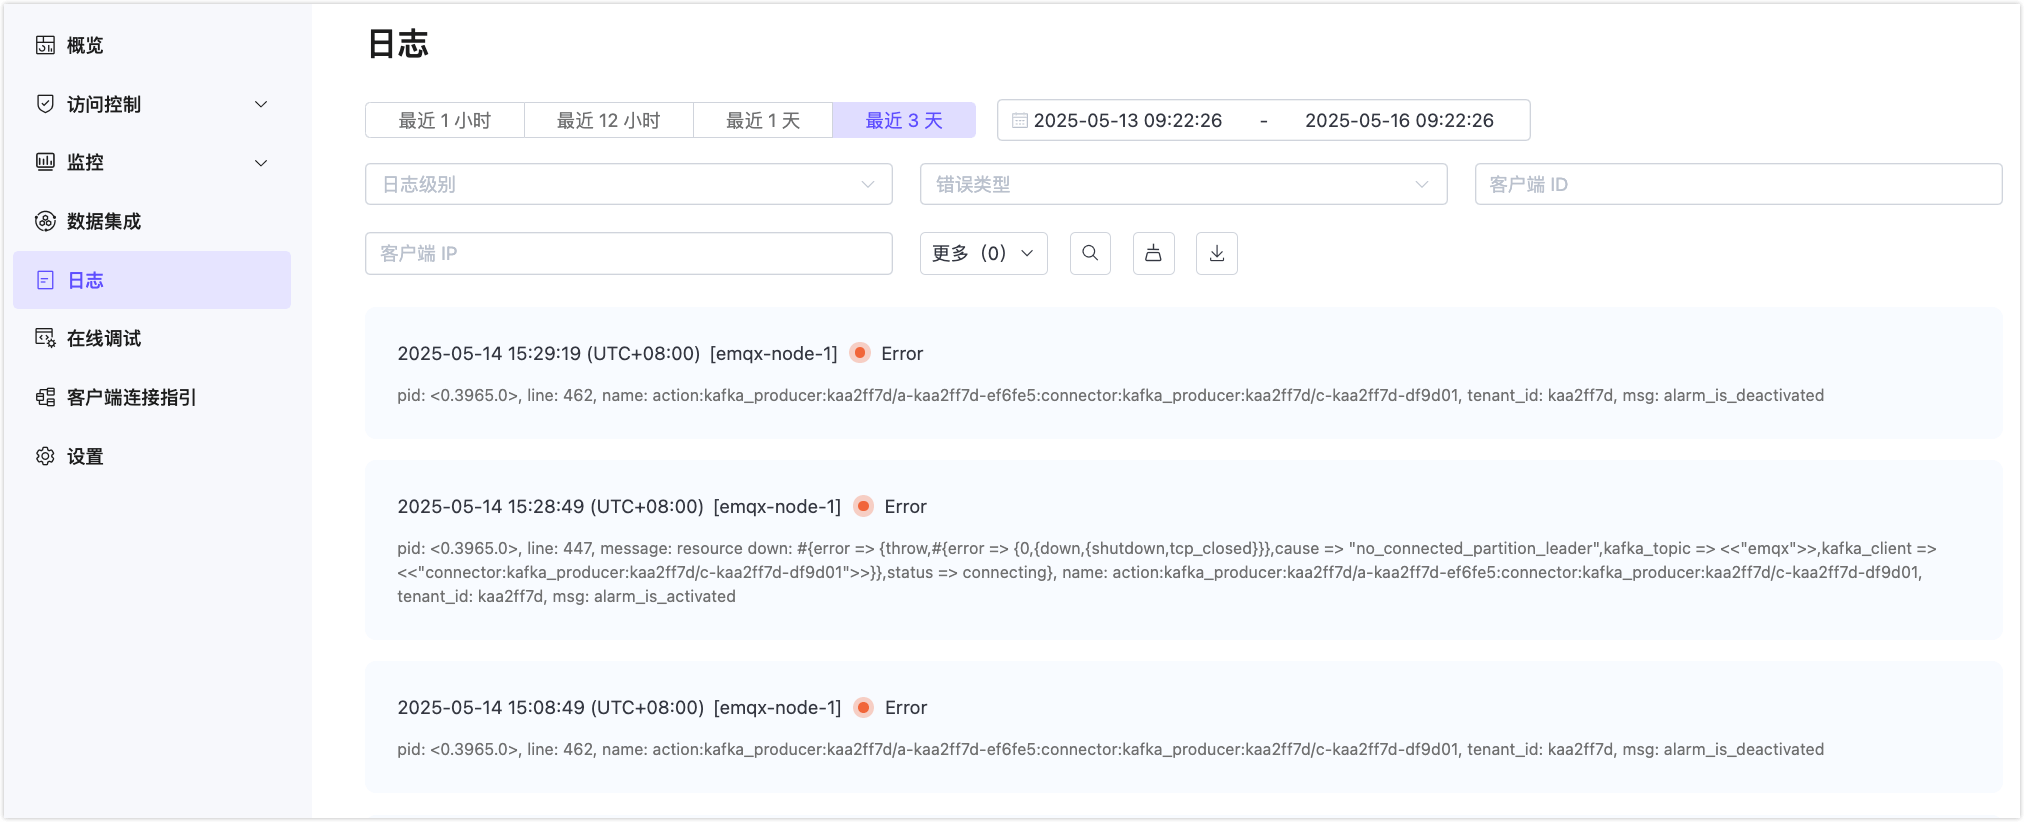Click the 概览 overview icon in sidebar
The height and width of the screenshot is (822, 2024).
[45, 45]
